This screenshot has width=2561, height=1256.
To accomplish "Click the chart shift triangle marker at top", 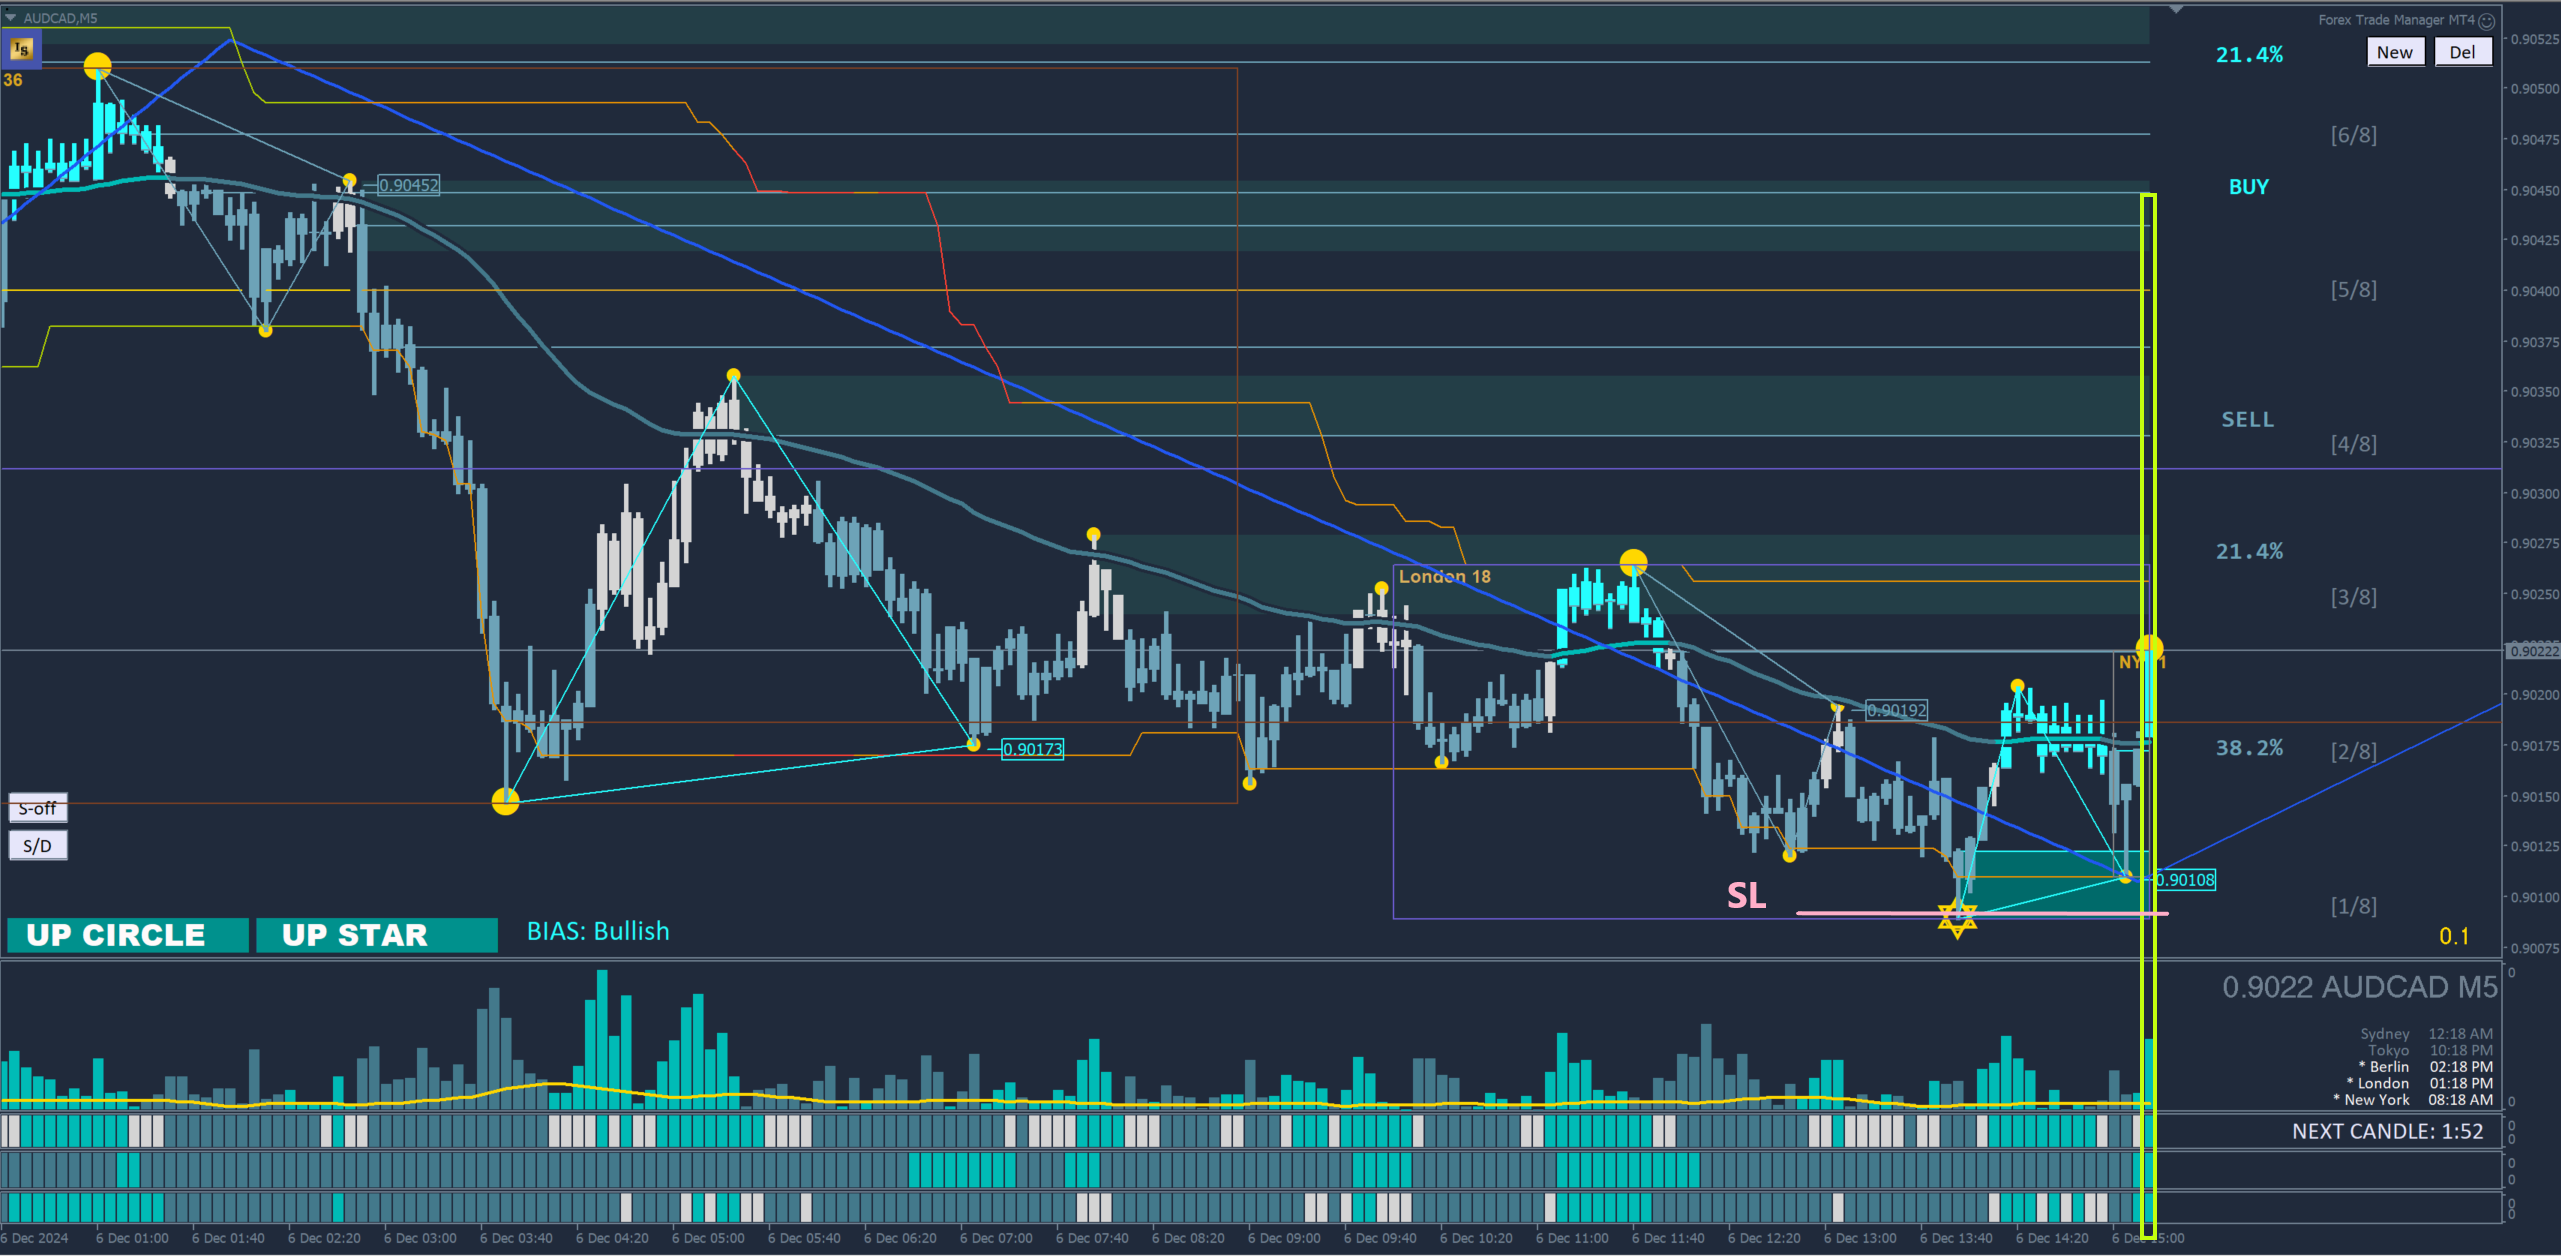I will click(x=2176, y=9).
